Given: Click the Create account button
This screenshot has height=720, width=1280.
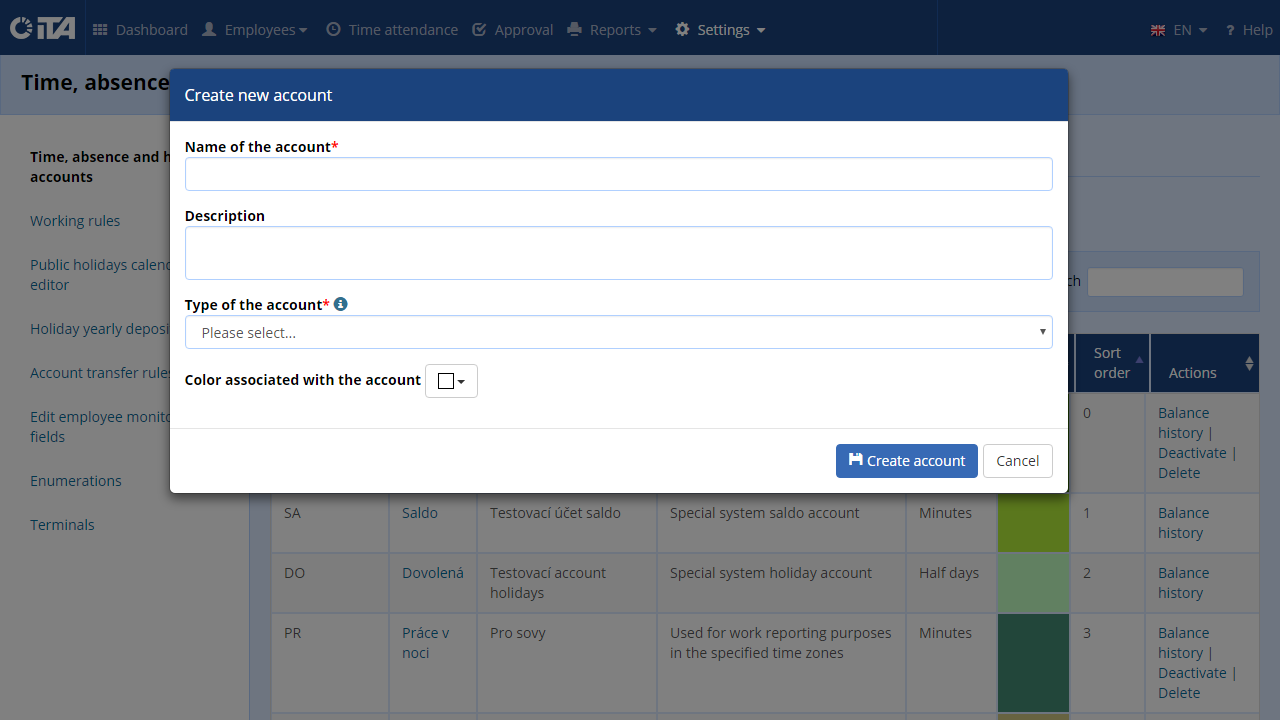Looking at the screenshot, I should [907, 461].
